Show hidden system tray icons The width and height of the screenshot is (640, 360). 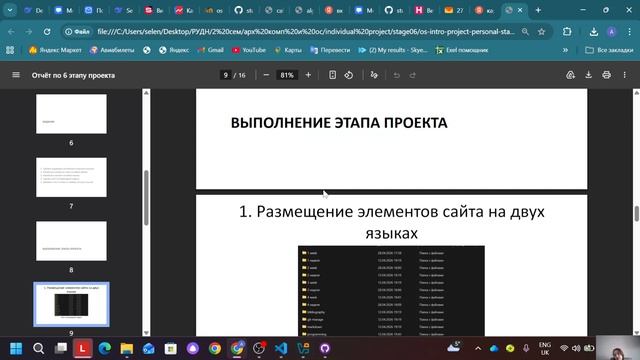pos(478,348)
